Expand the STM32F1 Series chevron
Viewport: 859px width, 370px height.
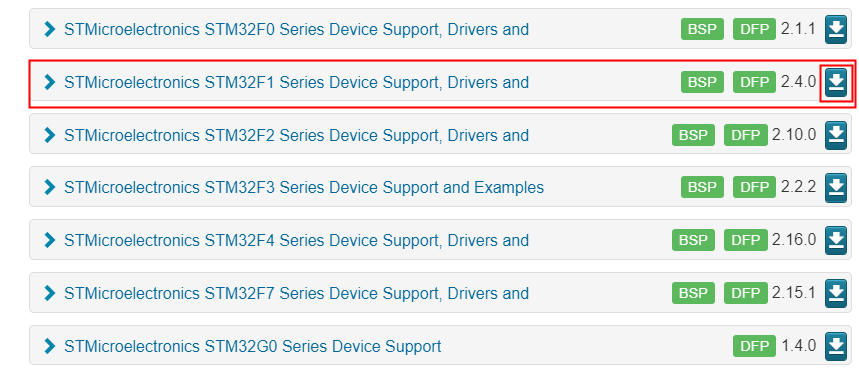point(50,82)
